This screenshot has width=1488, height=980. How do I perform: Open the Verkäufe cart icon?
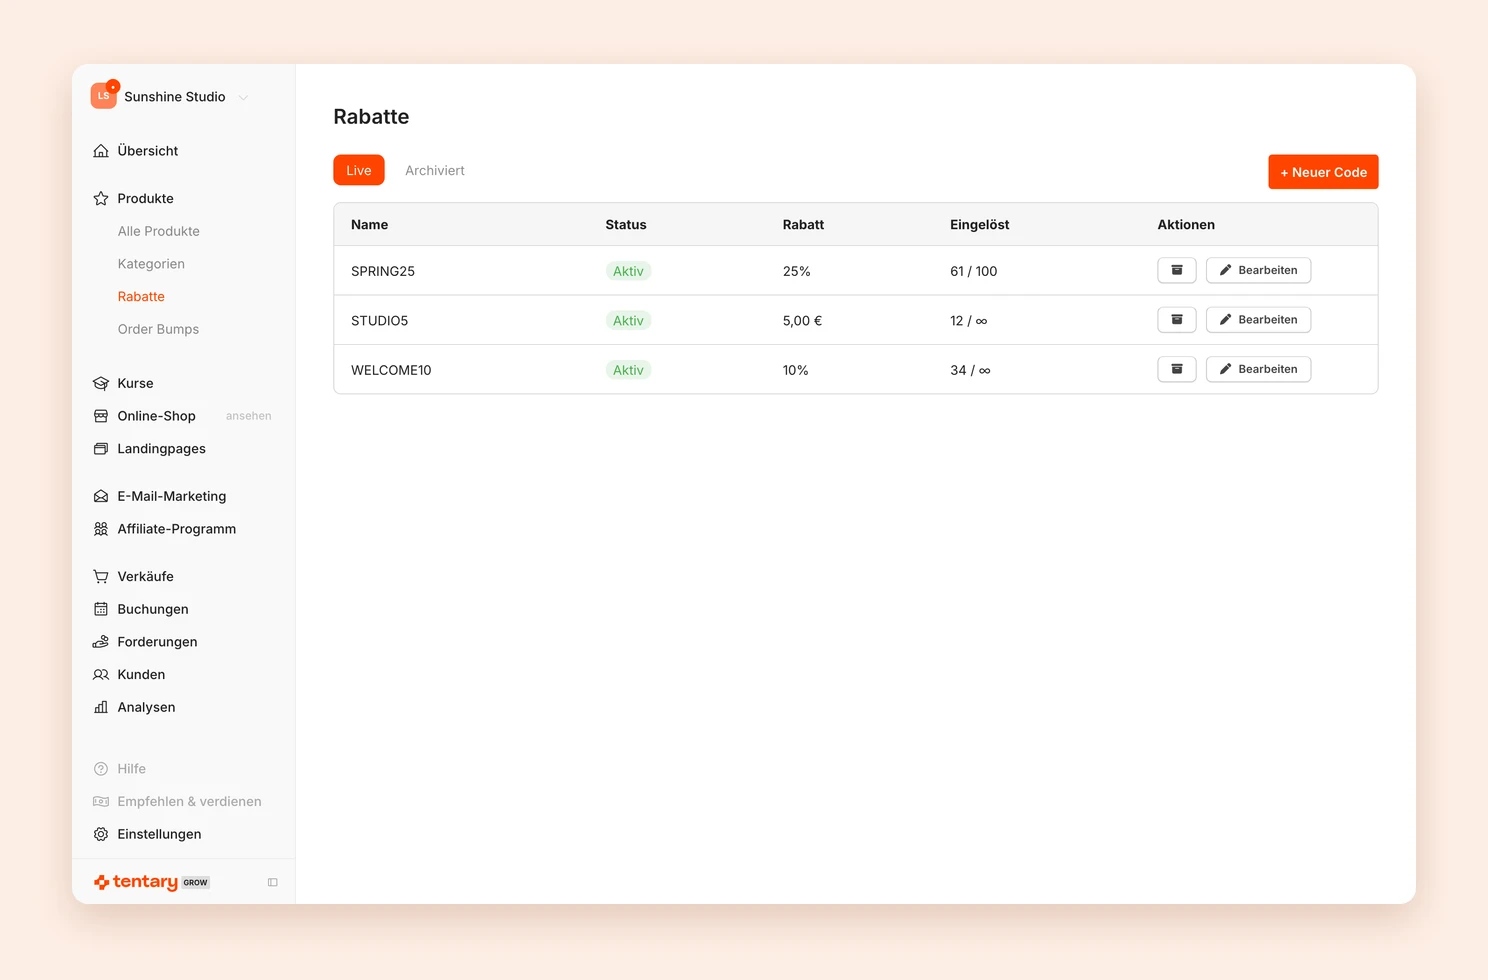coord(101,576)
